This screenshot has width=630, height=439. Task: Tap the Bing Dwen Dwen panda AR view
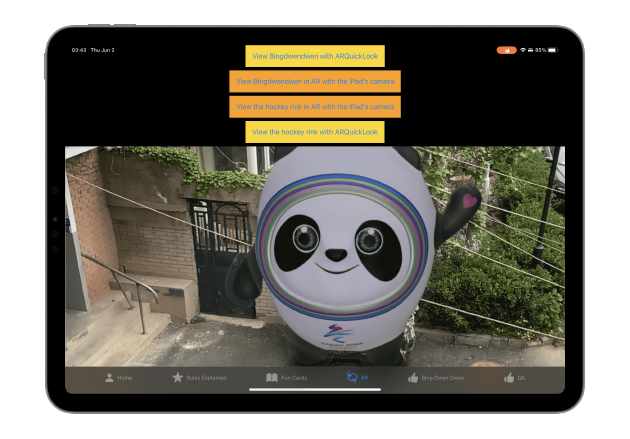(x=315, y=256)
